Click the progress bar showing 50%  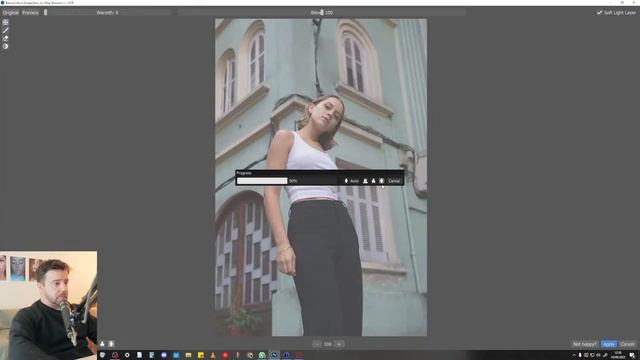(287, 181)
